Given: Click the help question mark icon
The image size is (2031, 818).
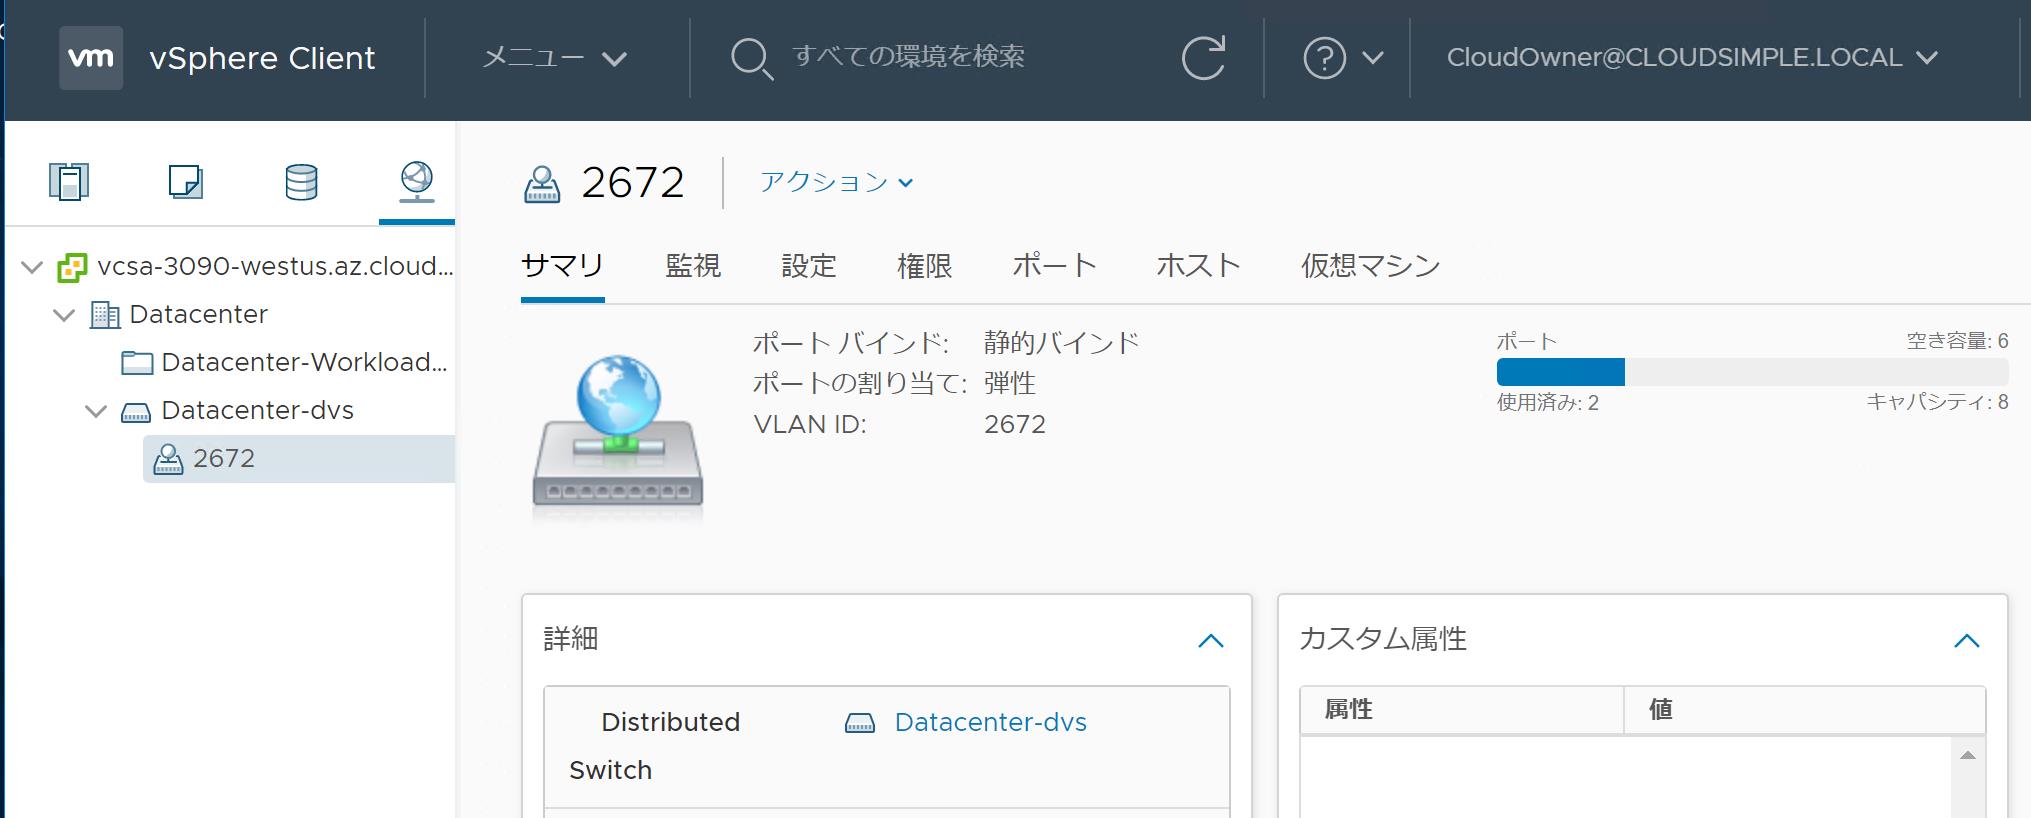Looking at the screenshot, I should click(1324, 58).
